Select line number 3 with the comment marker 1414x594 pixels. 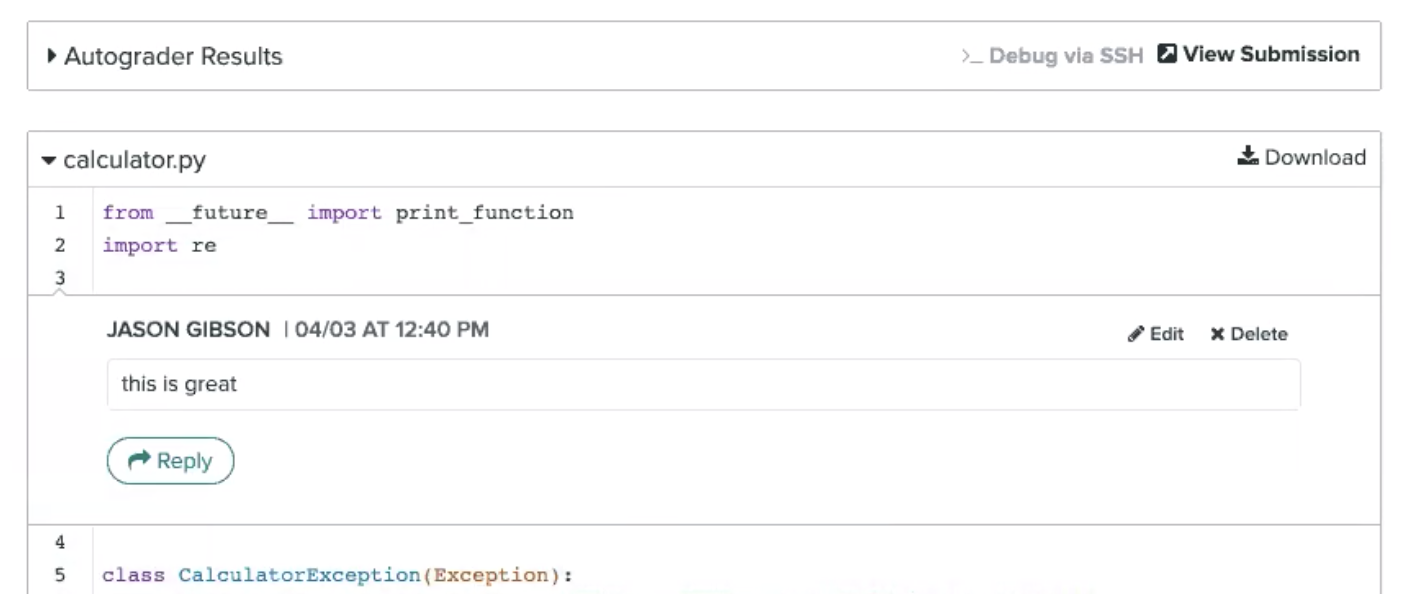point(60,278)
